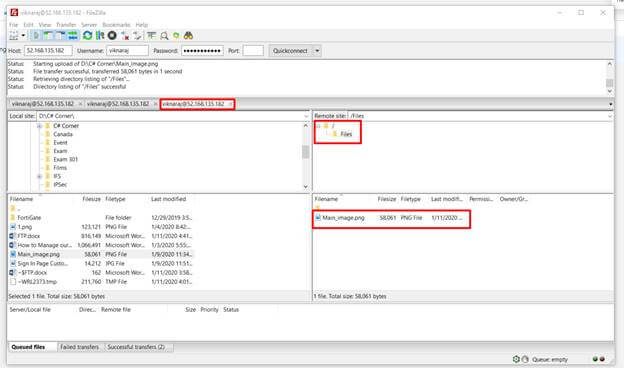Image resolution: width=624 pixels, height=368 pixels.
Task: Search remote files with binoculars icon
Action: [188, 36]
